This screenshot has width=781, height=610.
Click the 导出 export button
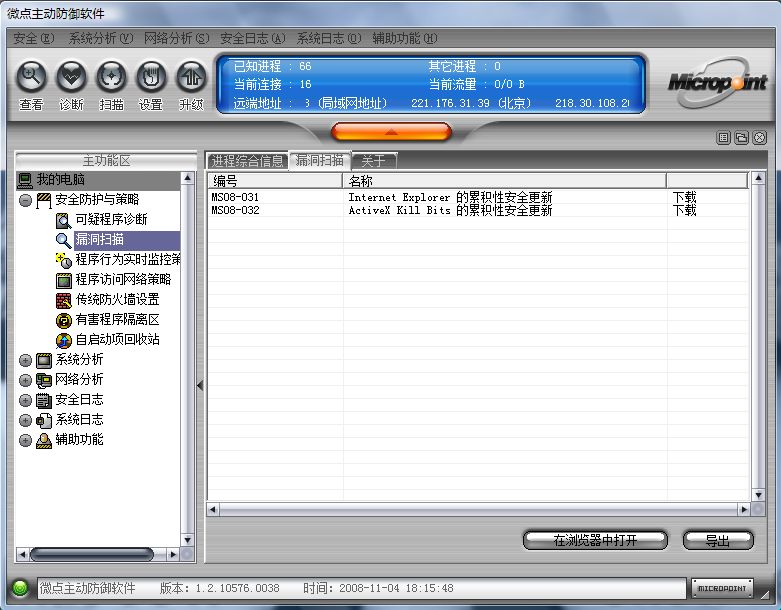[718, 540]
